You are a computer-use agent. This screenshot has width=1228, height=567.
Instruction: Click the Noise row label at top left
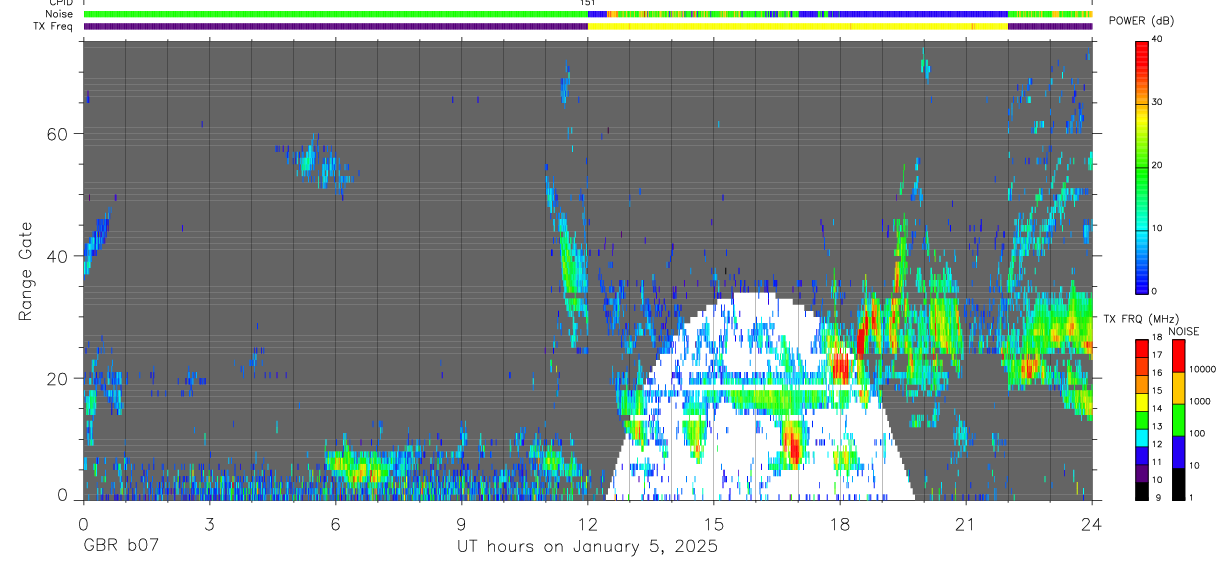tap(60, 14)
